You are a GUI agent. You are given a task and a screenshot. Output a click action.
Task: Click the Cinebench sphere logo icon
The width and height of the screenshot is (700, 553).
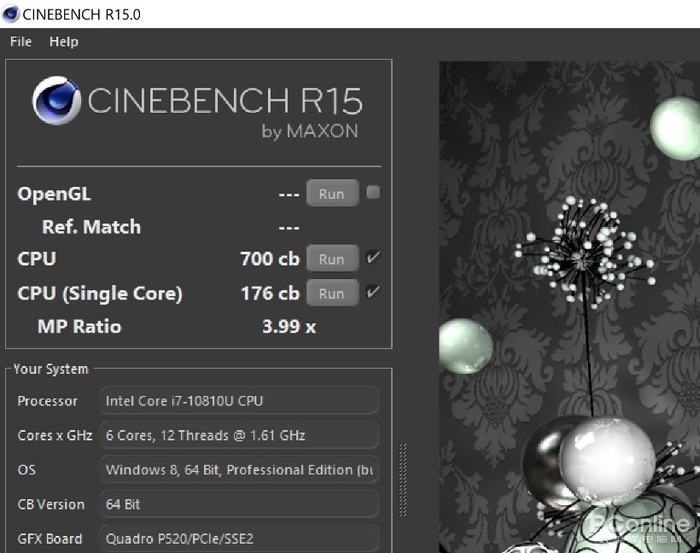57,101
